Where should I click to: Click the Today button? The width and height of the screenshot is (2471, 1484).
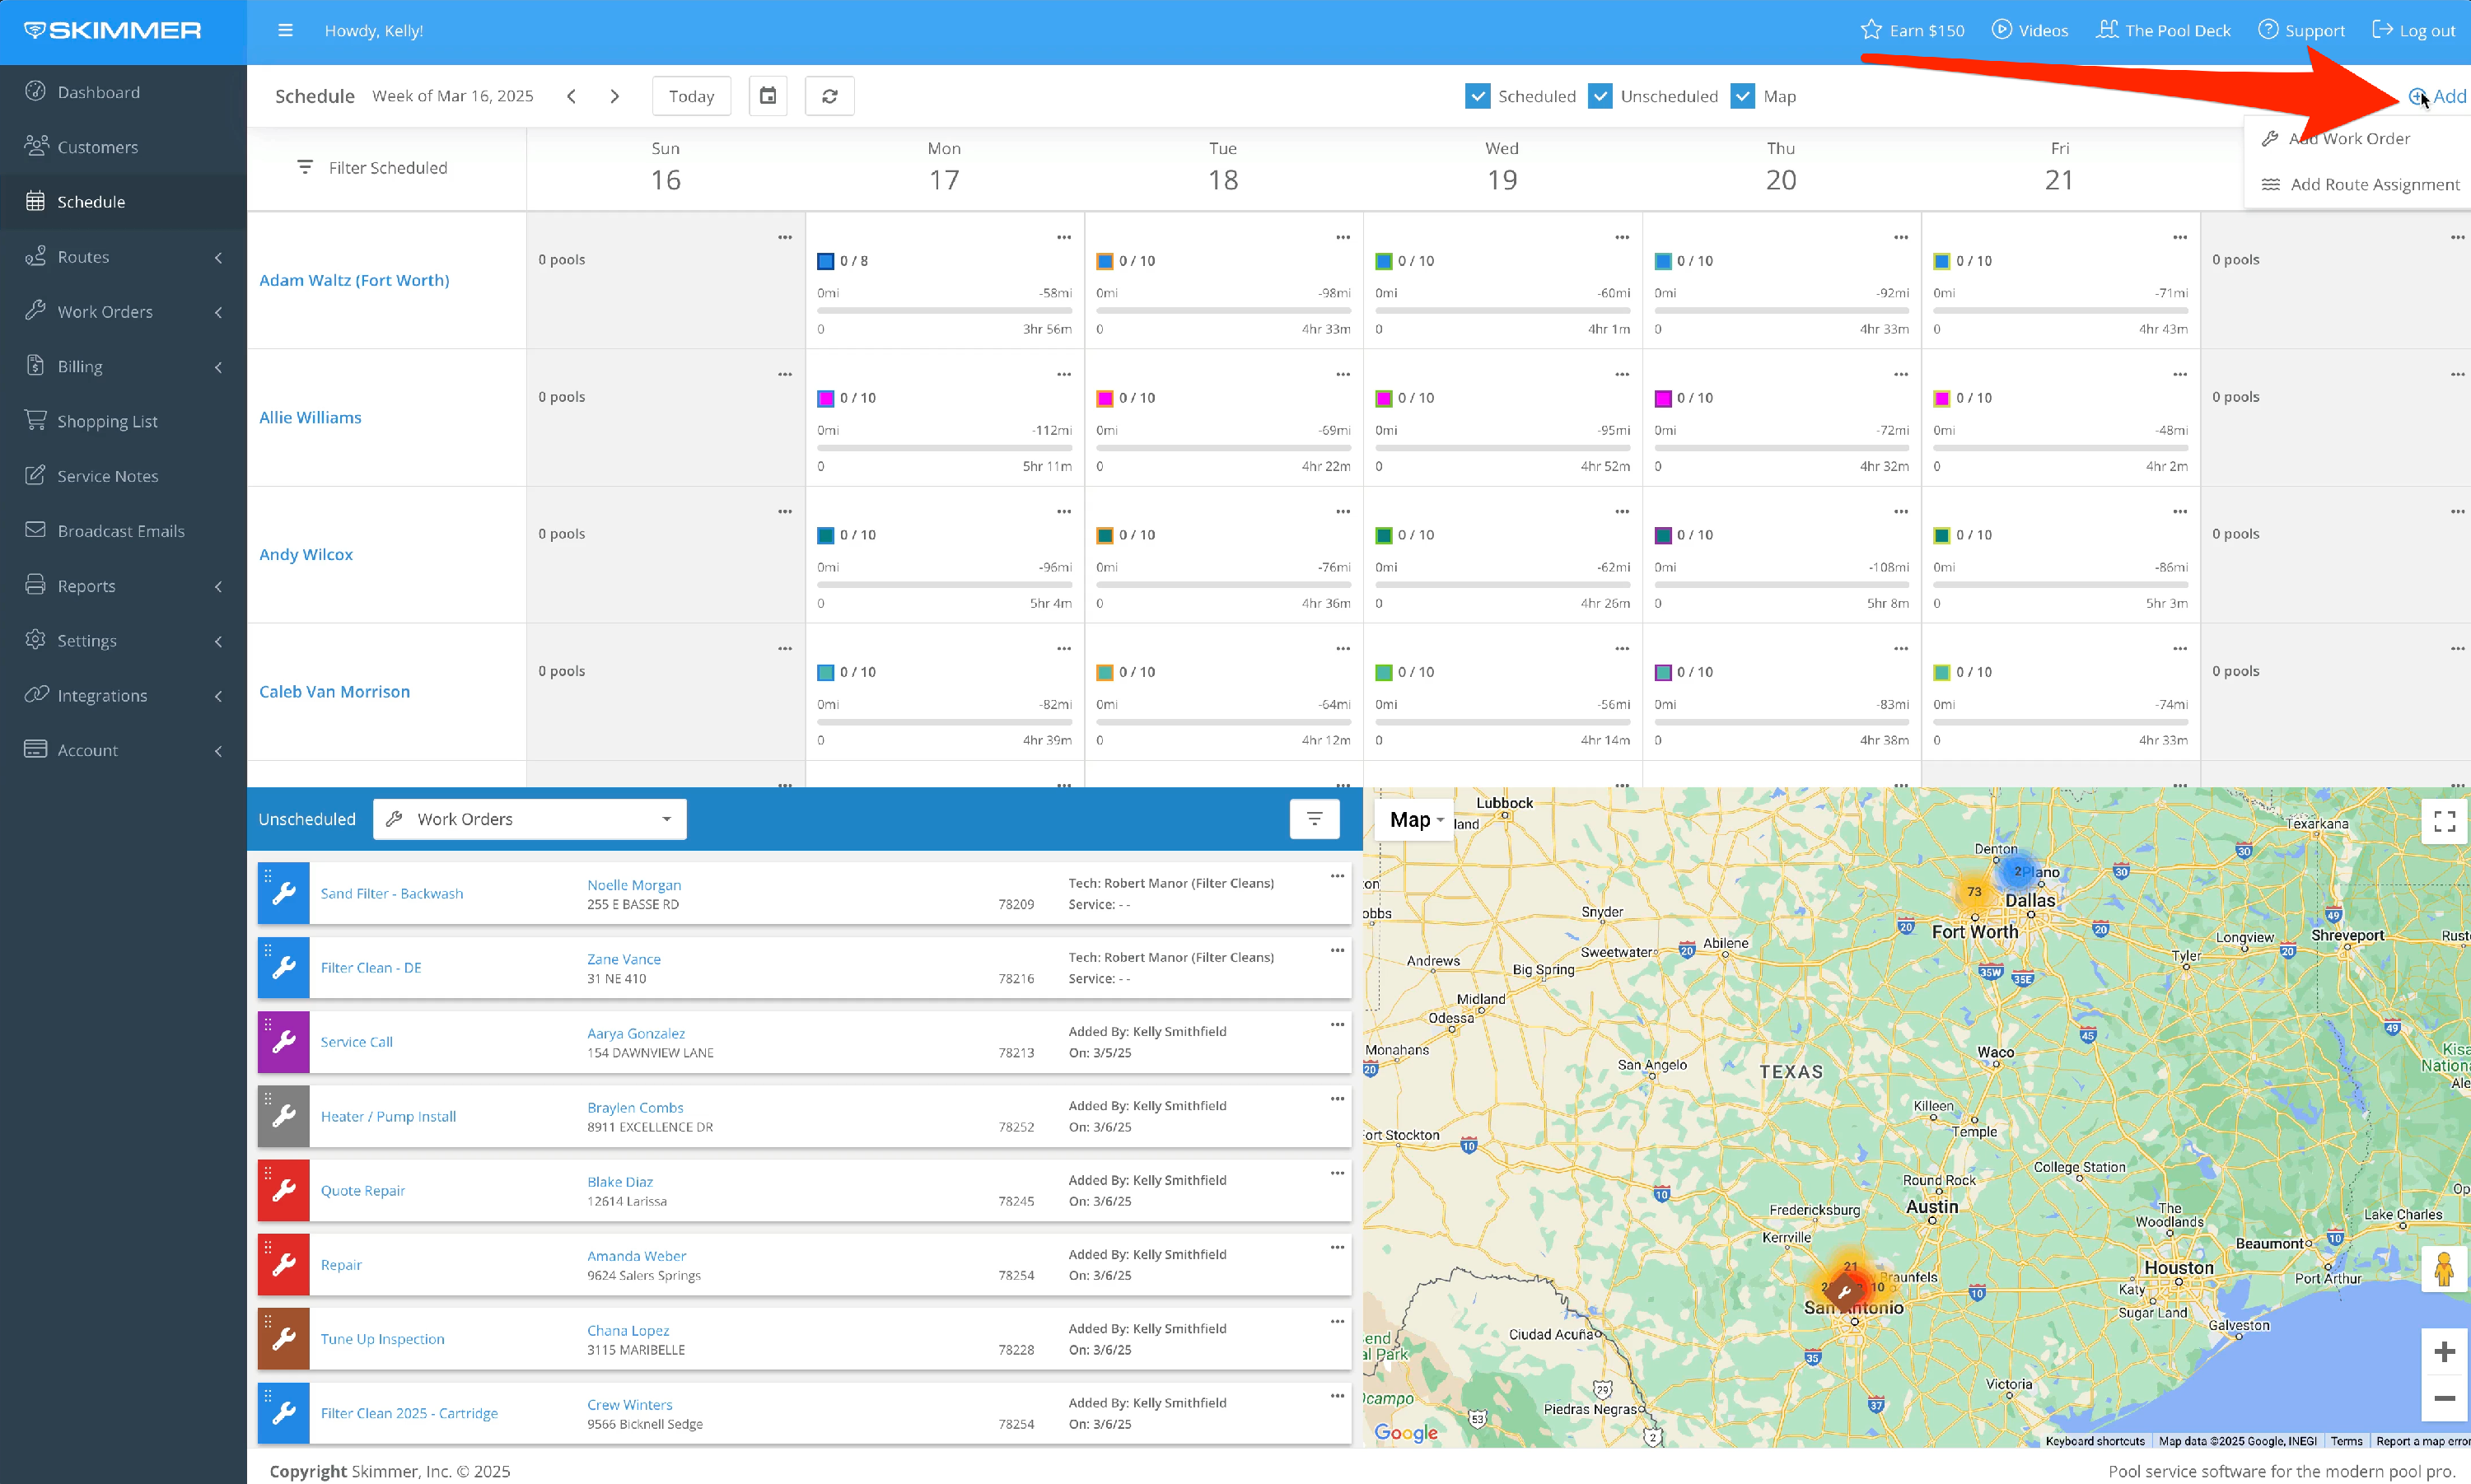coord(691,96)
